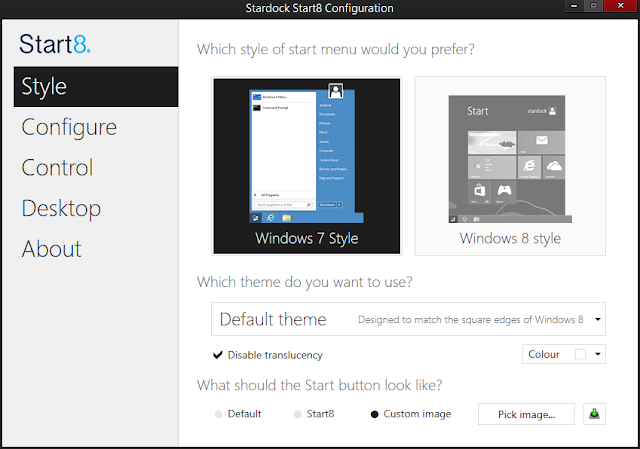Screen dimensions: 640x449
Task: Close the Start8 Configuration window
Action: point(621,6)
